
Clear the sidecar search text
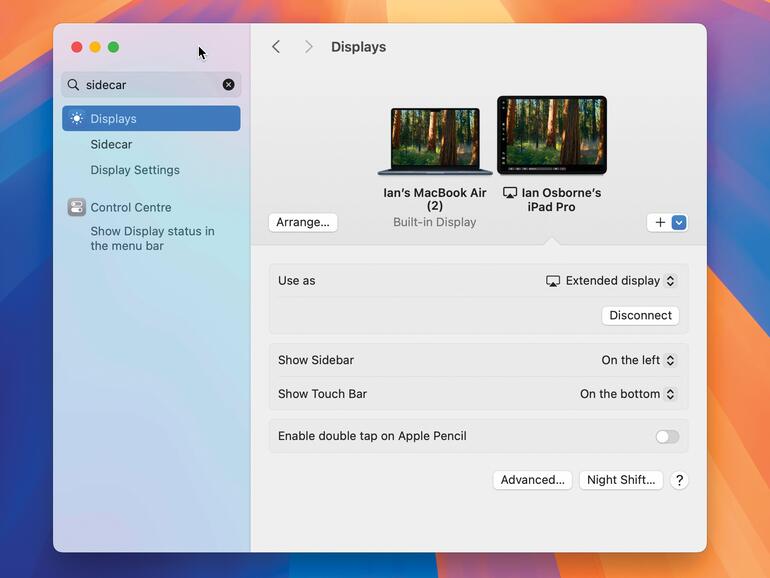[x=229, y=85]
